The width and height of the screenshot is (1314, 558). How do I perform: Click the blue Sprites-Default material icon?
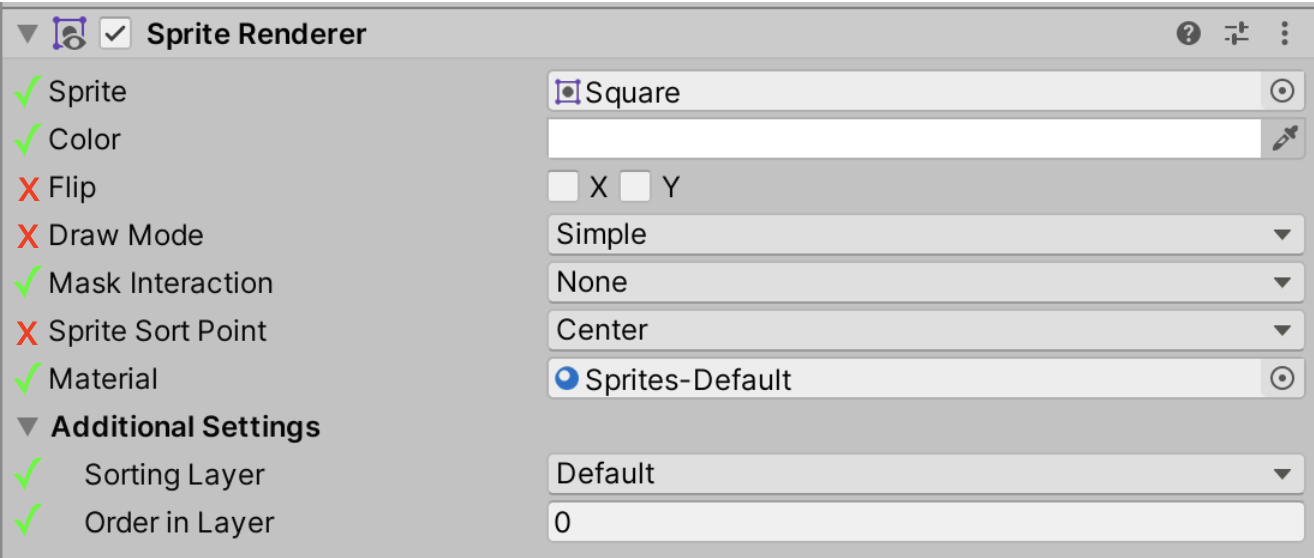567,379
